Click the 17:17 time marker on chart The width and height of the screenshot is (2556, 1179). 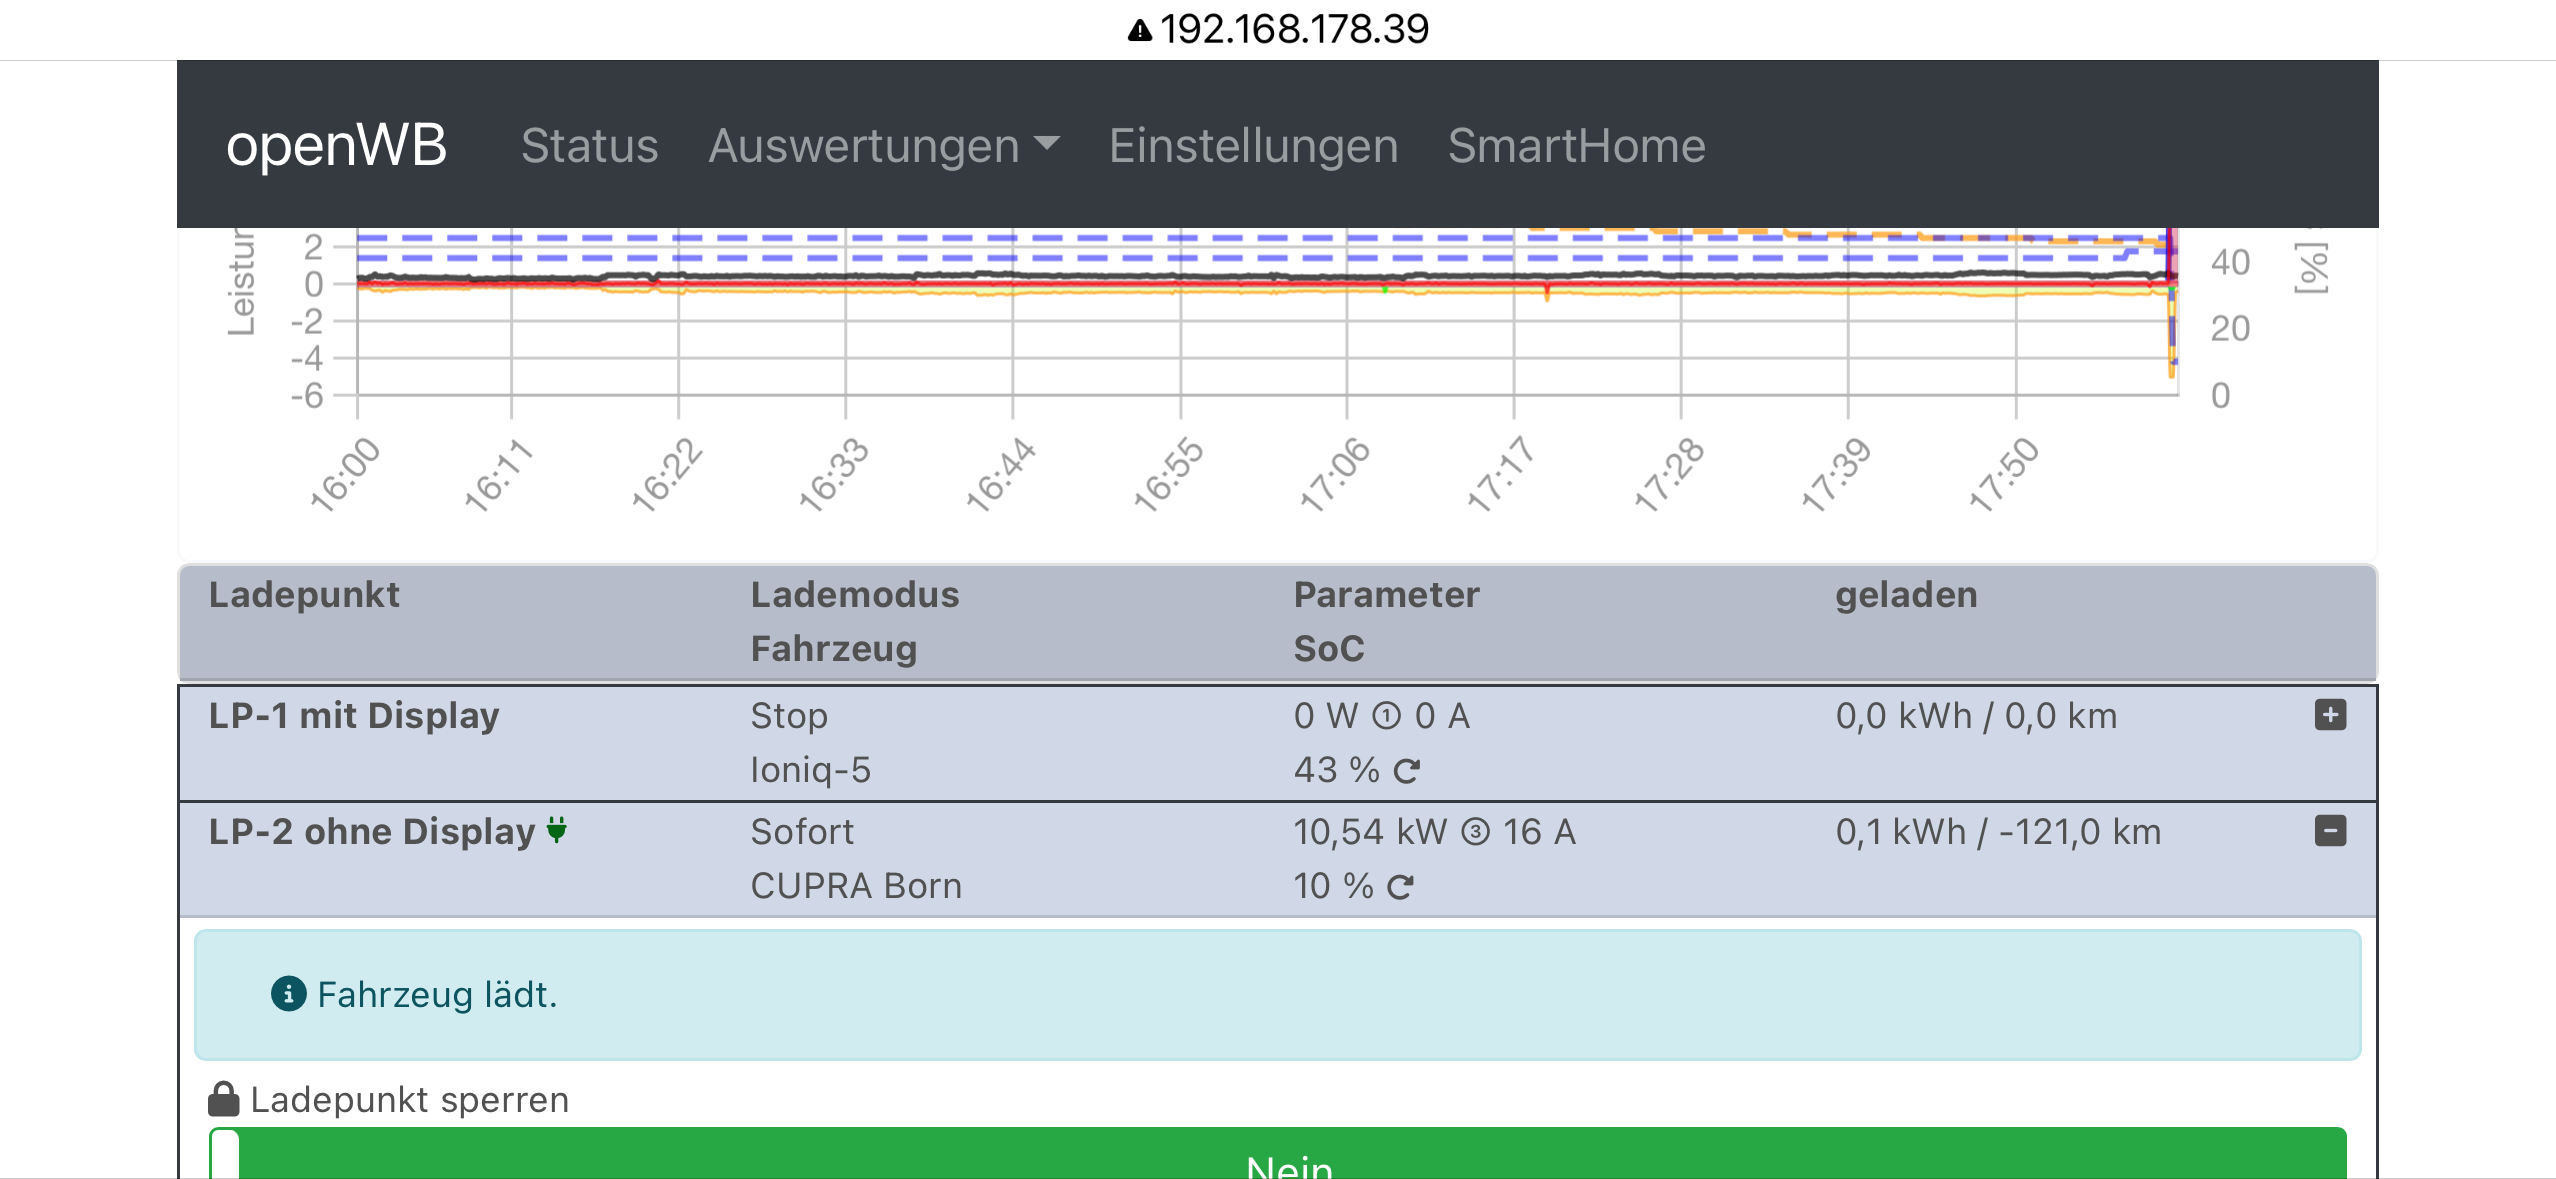(x=1499, y=474)
